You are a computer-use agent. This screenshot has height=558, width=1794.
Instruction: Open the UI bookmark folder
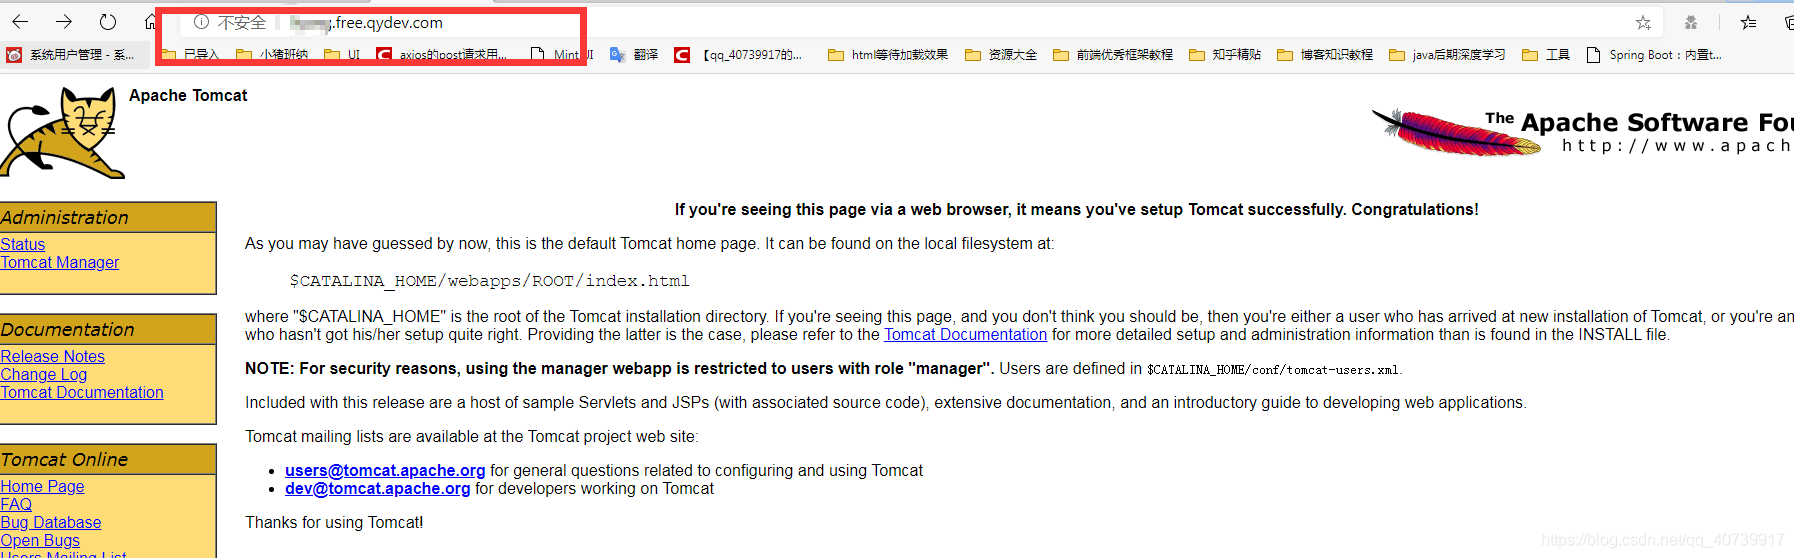pyautogui.click(x=343, y=55)
